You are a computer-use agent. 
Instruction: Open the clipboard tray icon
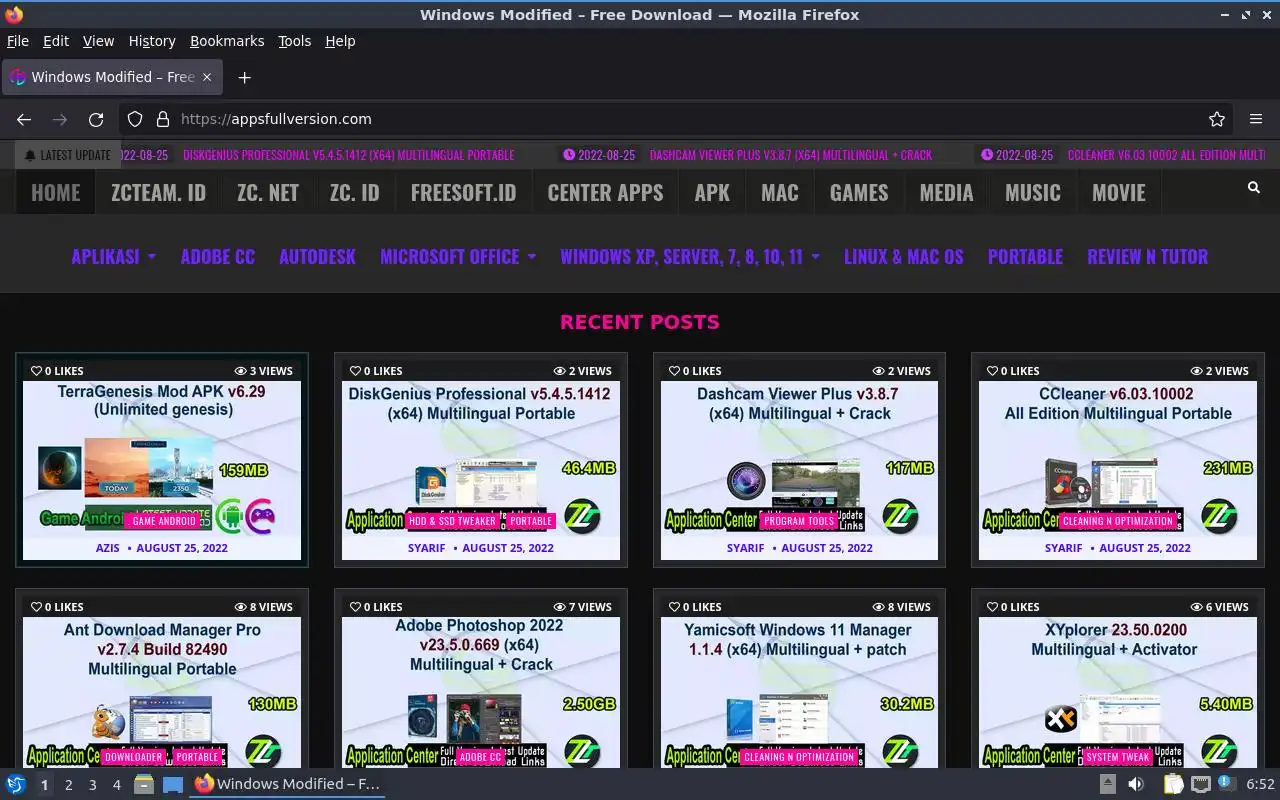(x=1173, y=784)
